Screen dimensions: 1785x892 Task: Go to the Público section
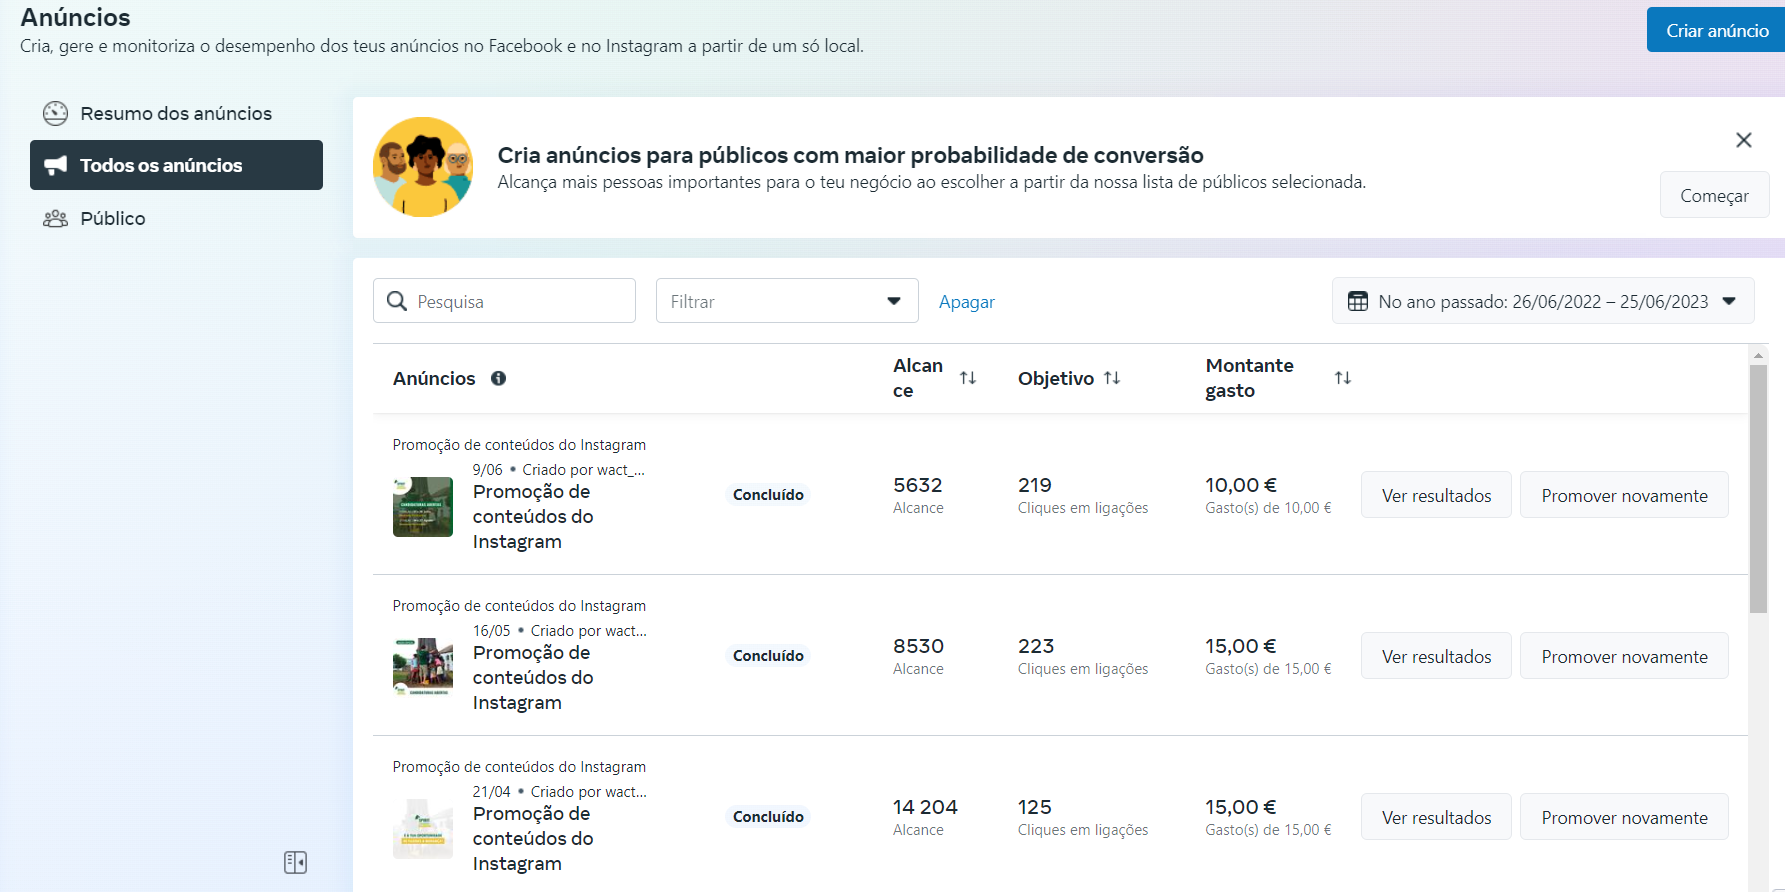[176, 218]
